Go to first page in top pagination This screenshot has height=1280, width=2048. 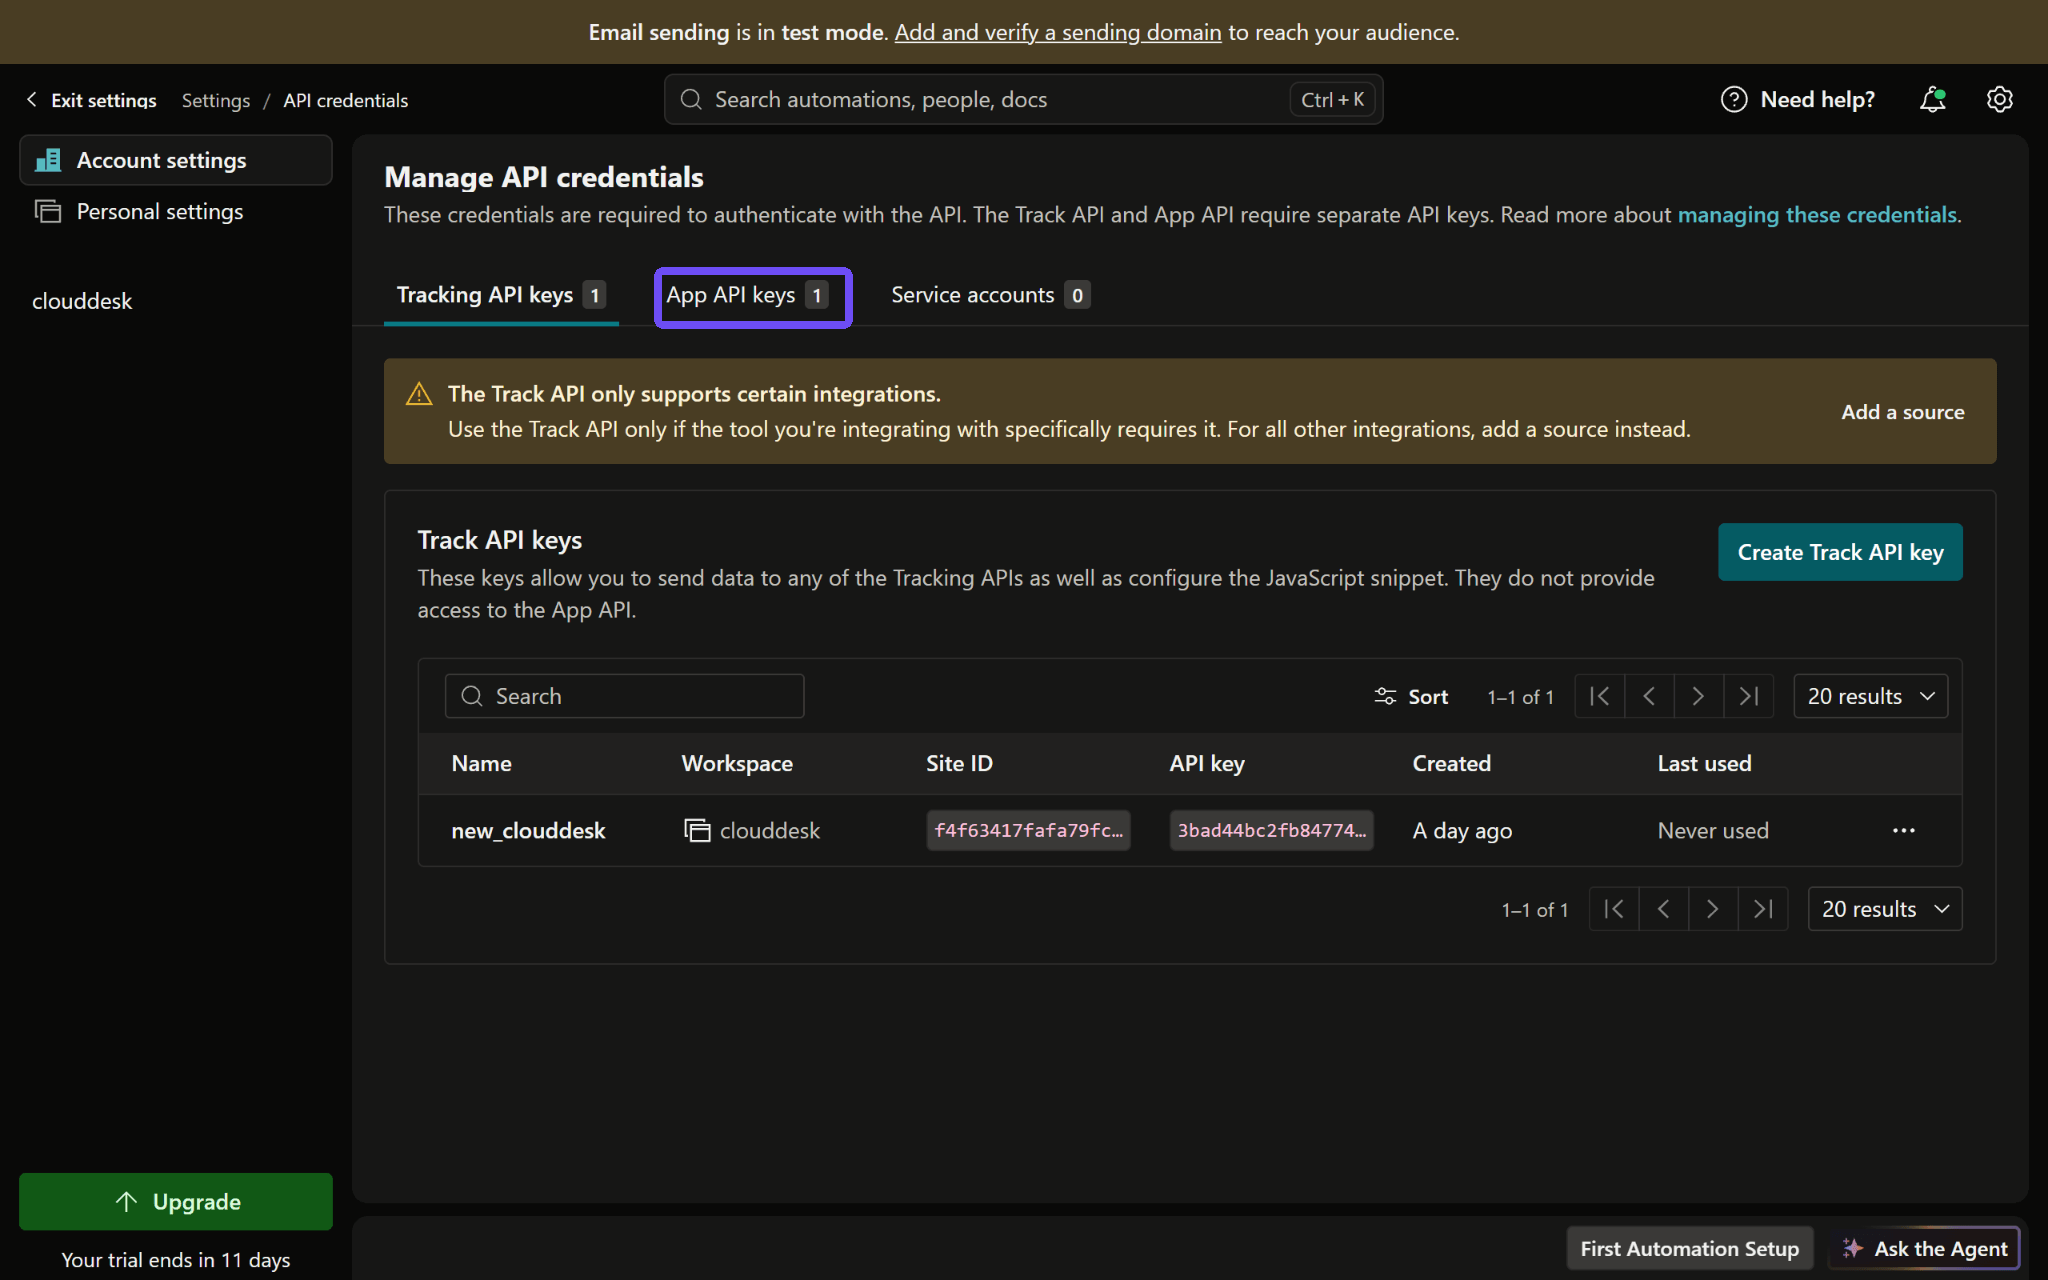pos(1599,696)
